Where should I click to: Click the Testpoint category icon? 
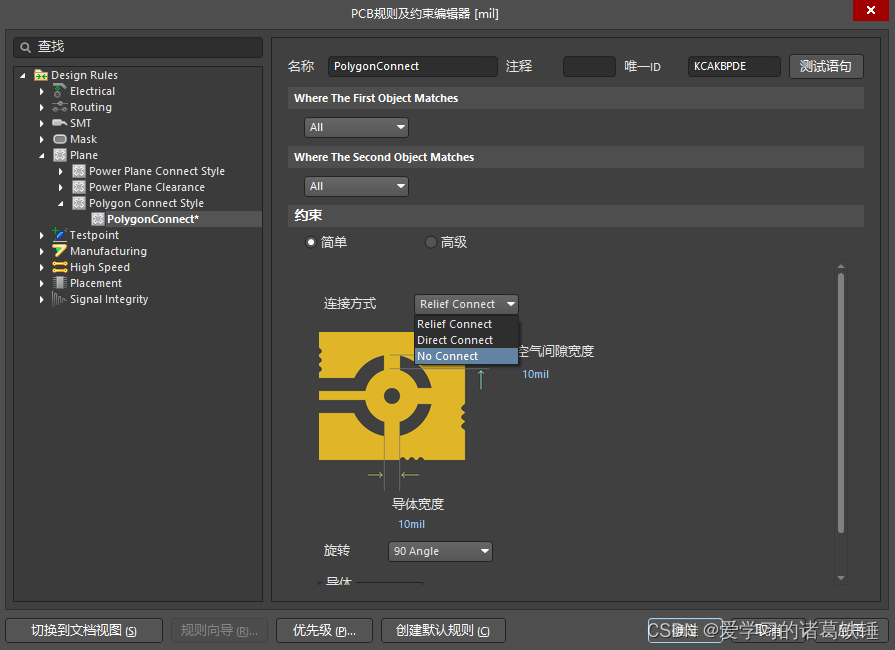point(60,235)
